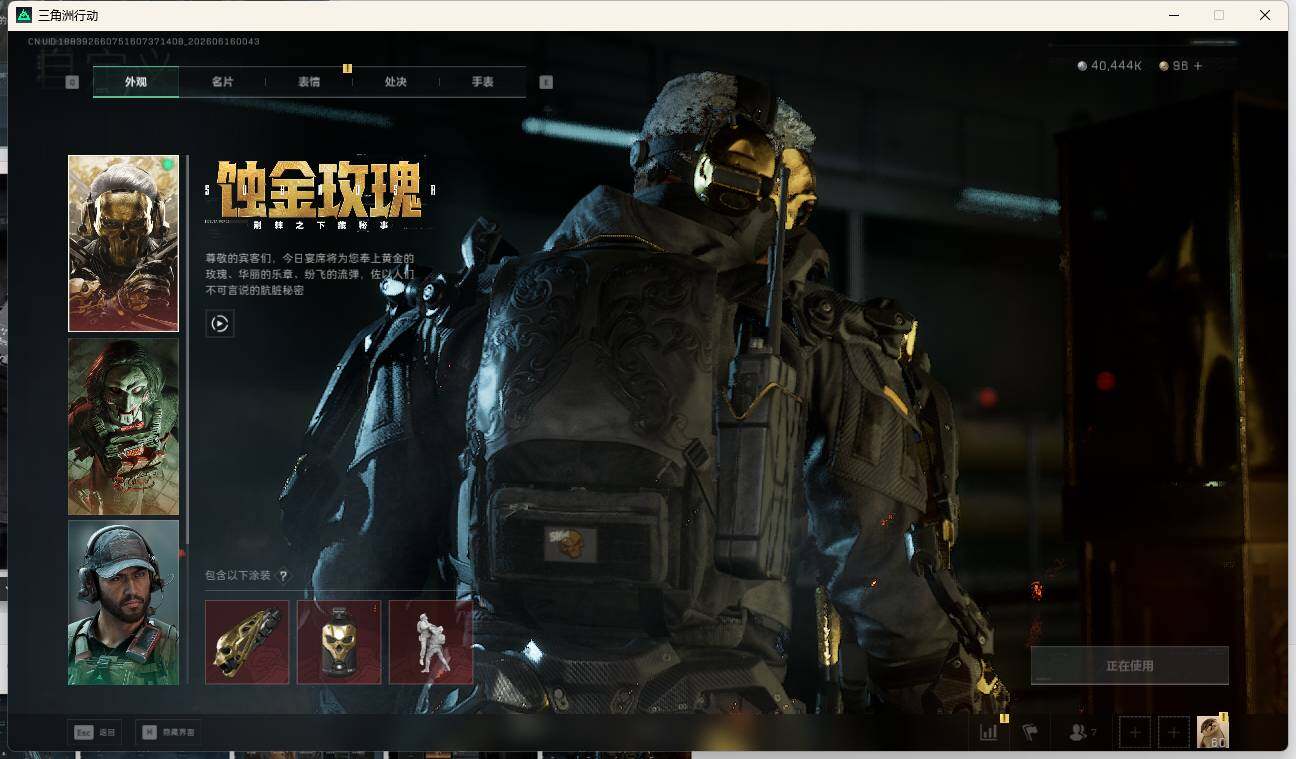The width and height of the screenshot is (1296, 759).
Task: Play the 蚀金玫瑰 skin preview video
Action: (x=220, y=323)
